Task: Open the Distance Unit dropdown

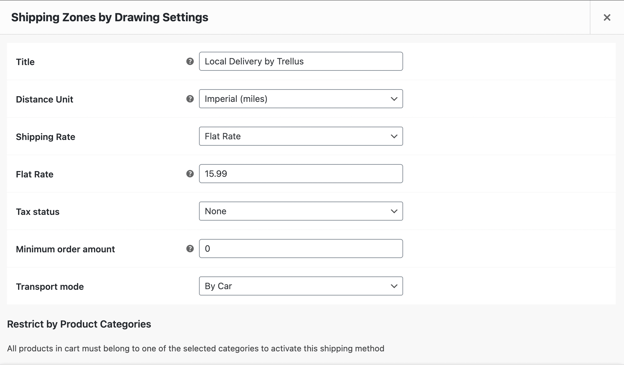Action: (x=301, y=99)
